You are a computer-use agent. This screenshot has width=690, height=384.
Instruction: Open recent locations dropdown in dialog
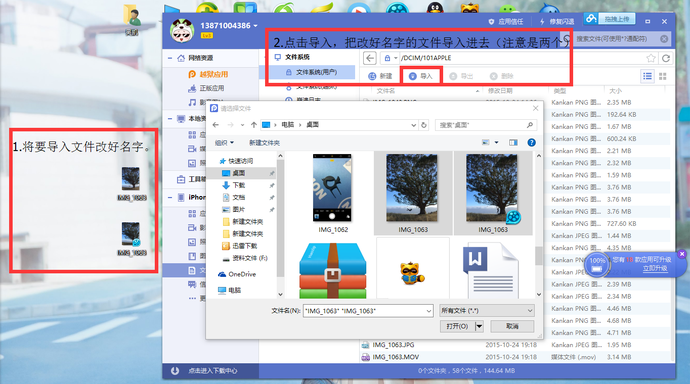tap(242, 125)
